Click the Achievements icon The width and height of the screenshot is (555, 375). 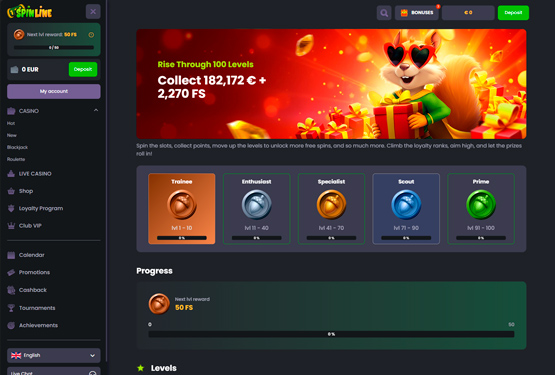[x=11, y=325]
